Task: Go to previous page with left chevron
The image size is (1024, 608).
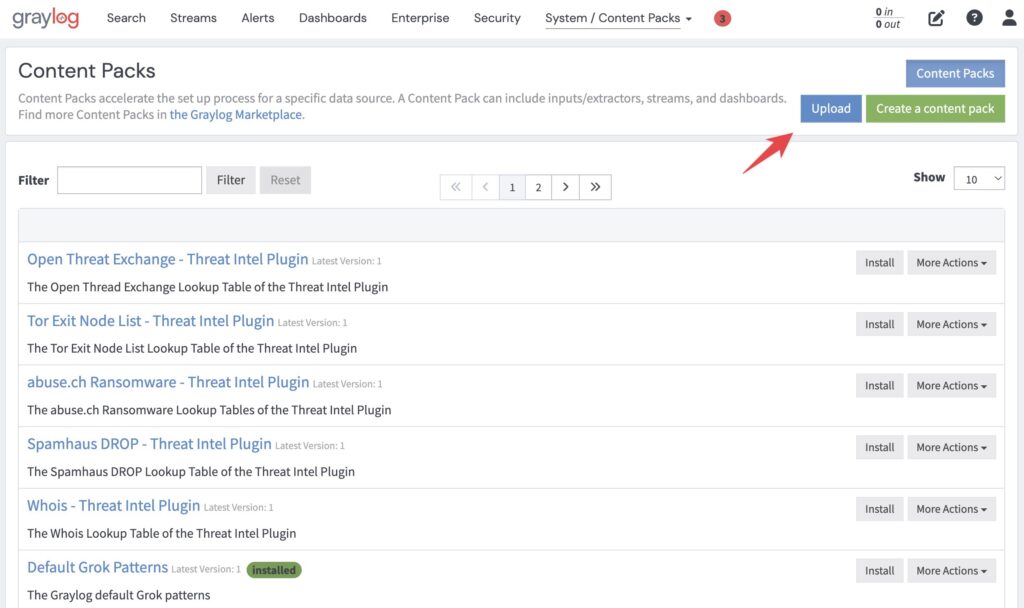Action: coord(485,187)
